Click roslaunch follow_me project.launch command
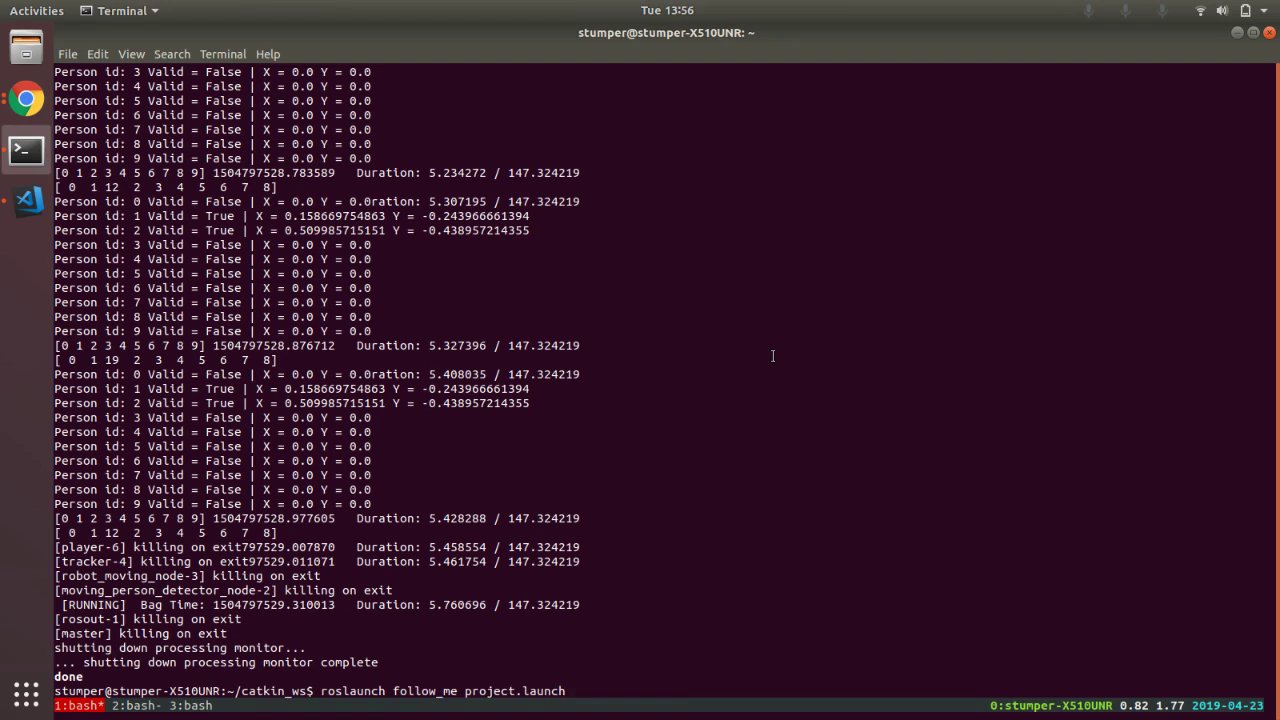Image resolution: width=1280 pixels, height=720 pixels. [443, 691]
